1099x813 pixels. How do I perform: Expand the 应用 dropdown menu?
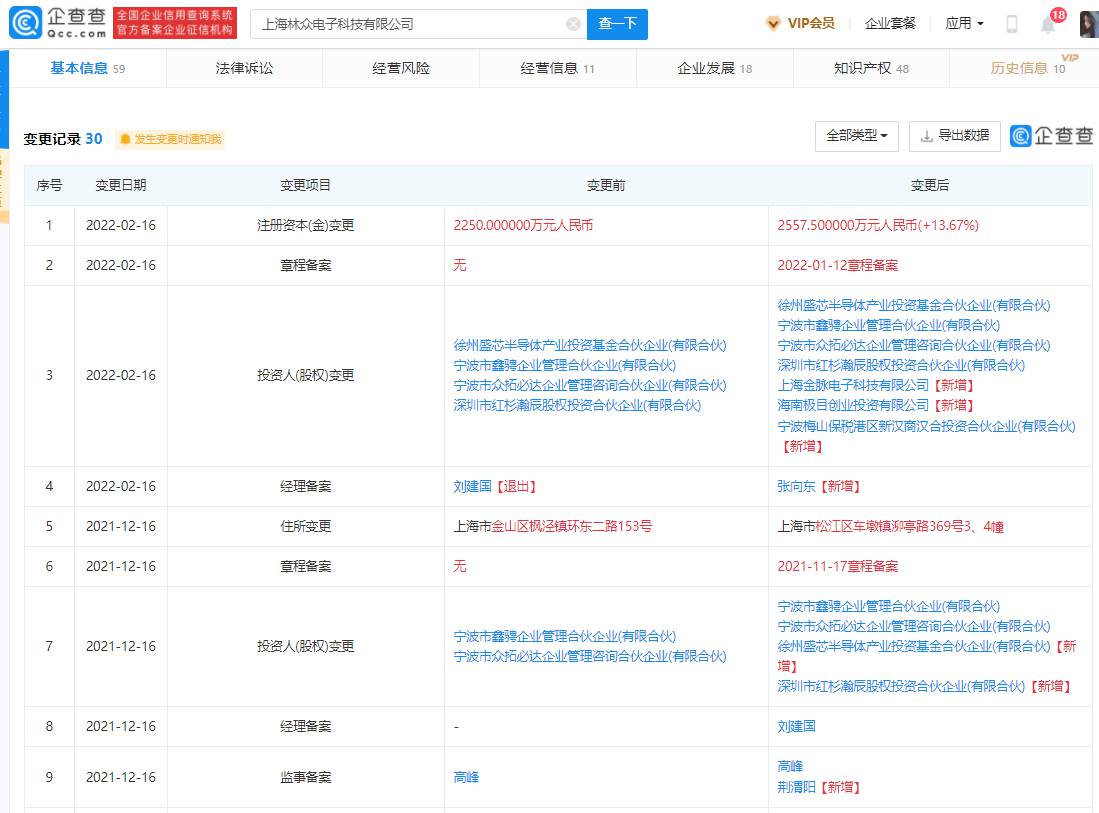tap(964, 23)
